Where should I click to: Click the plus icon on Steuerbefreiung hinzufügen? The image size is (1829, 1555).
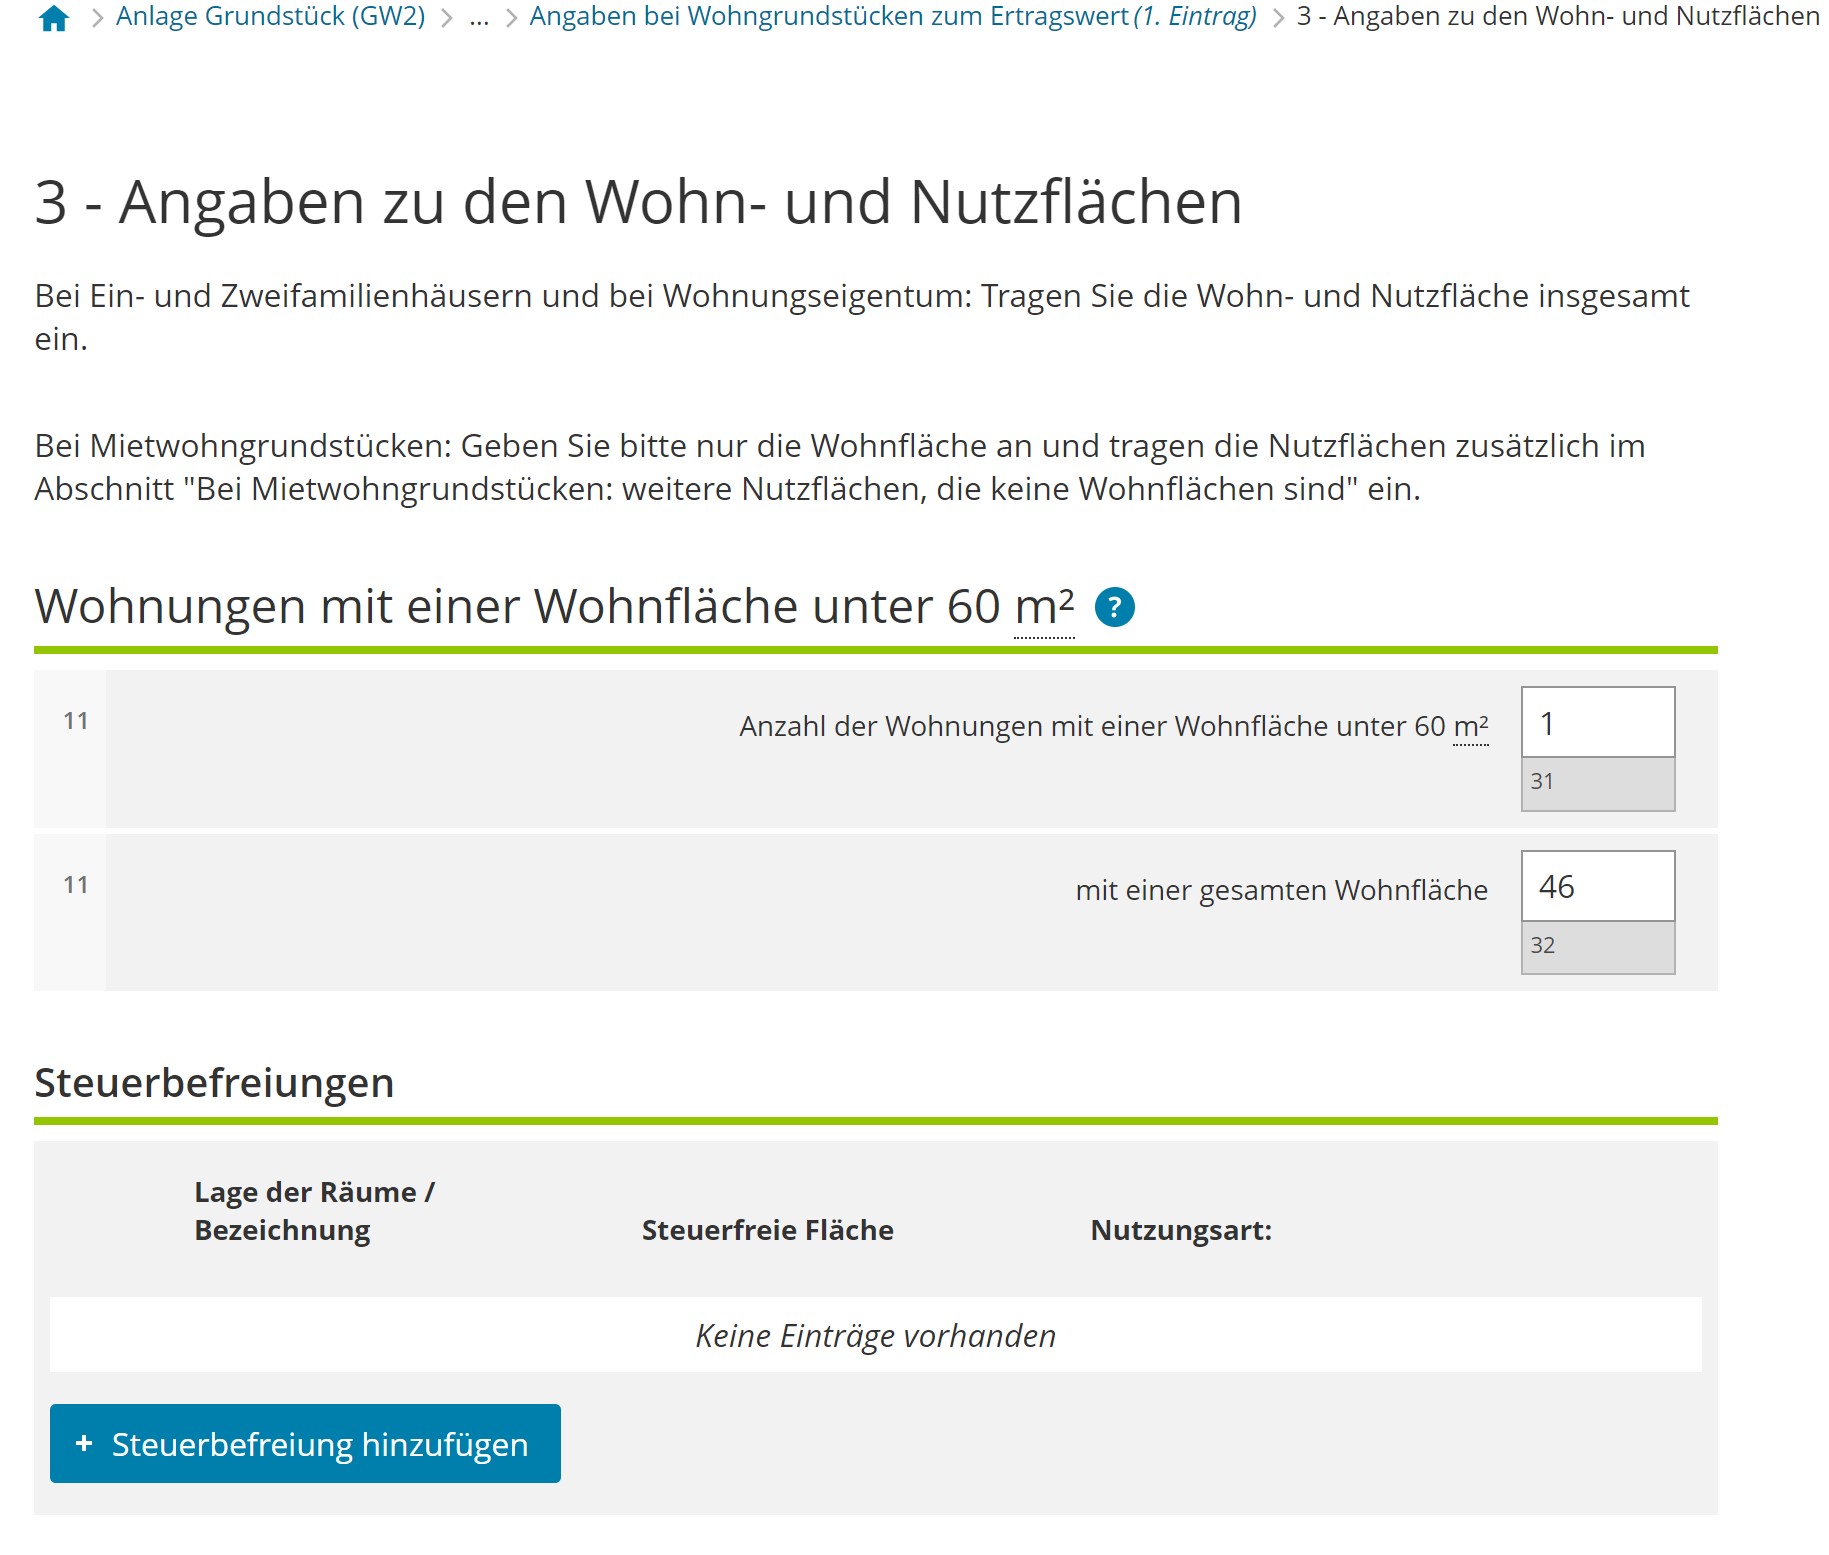click(x=84, y=1443)
